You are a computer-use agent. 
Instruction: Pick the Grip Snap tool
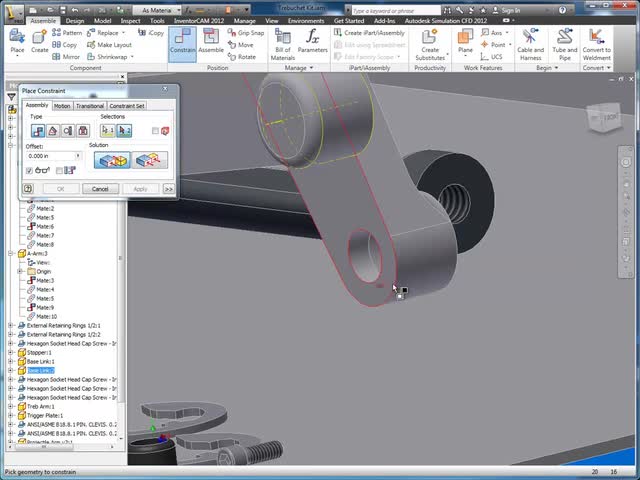pos(246,33)
